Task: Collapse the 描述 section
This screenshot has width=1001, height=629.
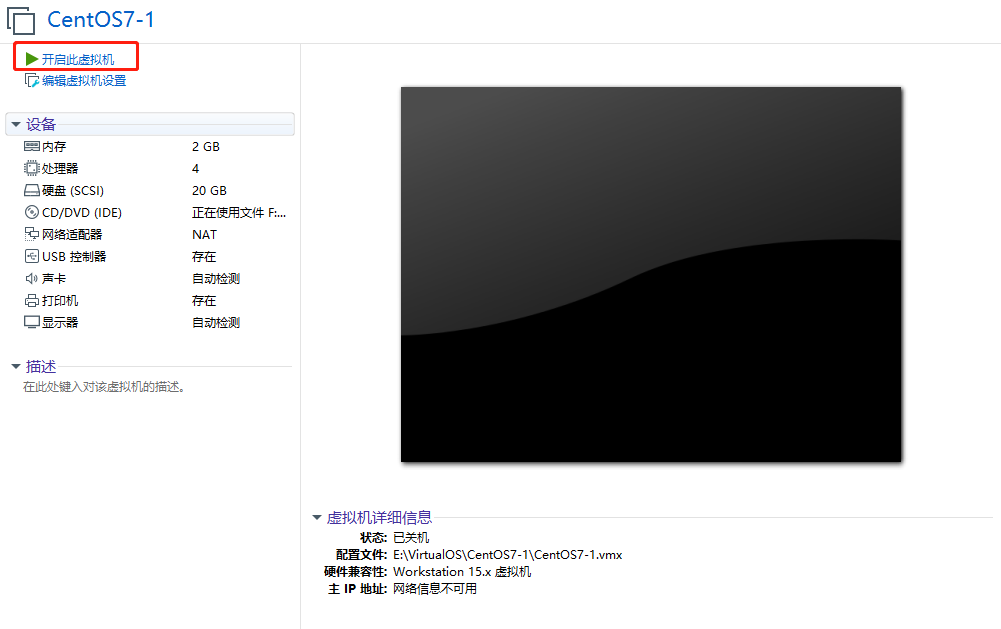Action: point(16,366)
